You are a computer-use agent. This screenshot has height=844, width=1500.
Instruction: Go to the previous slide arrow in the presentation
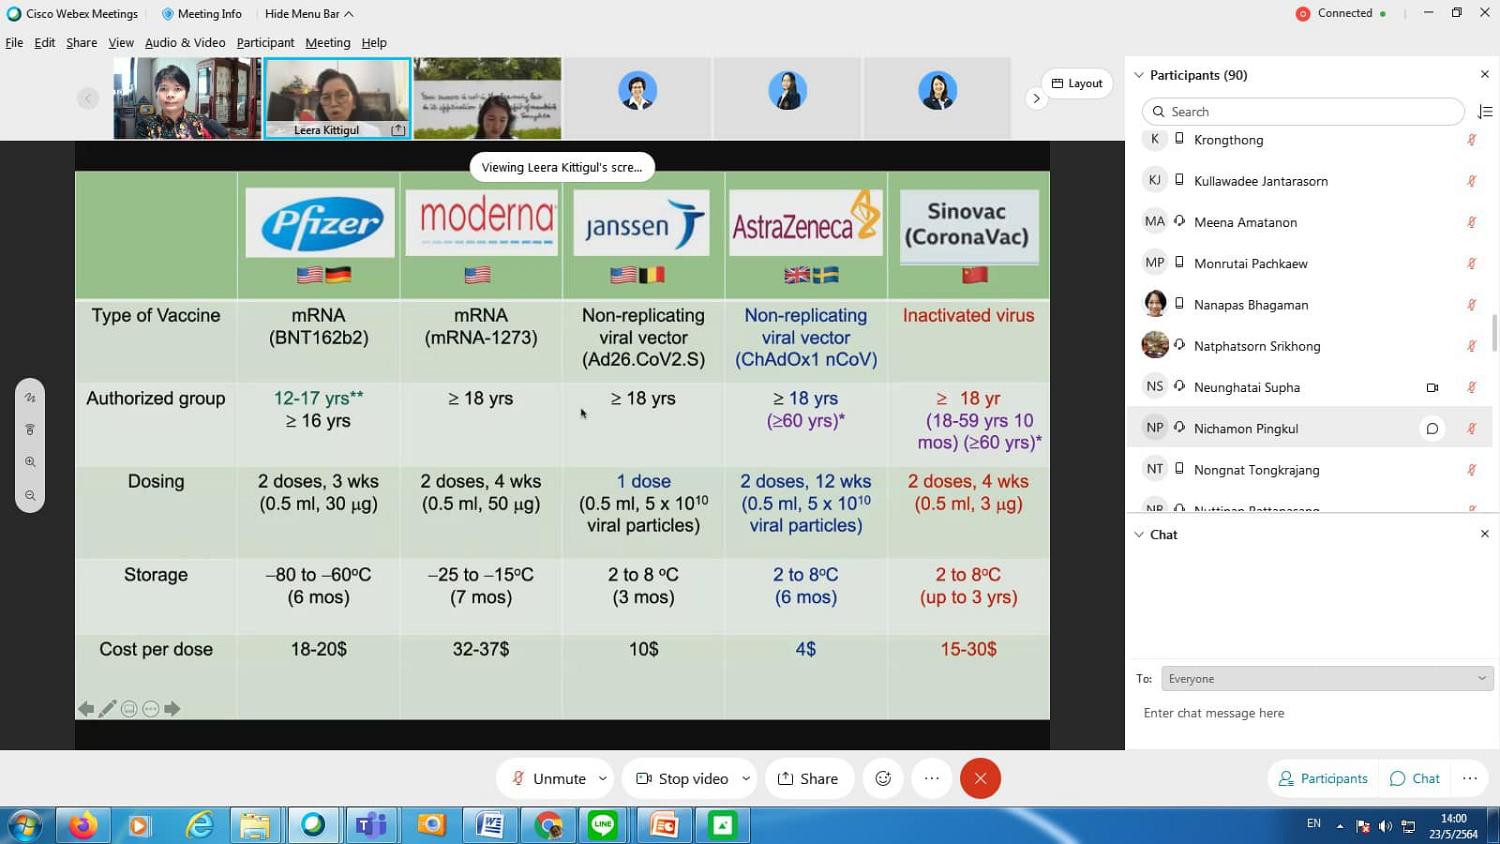[x=86, y=709]
